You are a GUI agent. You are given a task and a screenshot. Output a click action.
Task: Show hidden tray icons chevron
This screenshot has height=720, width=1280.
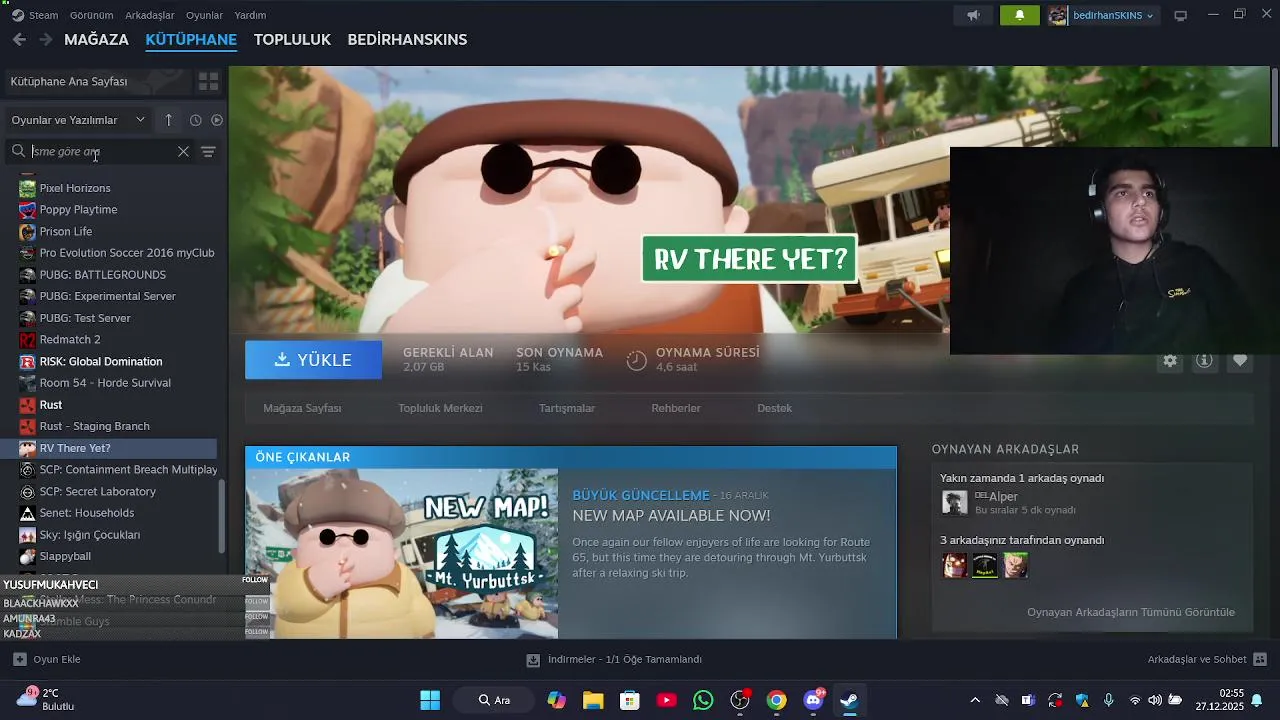(975, 700)
